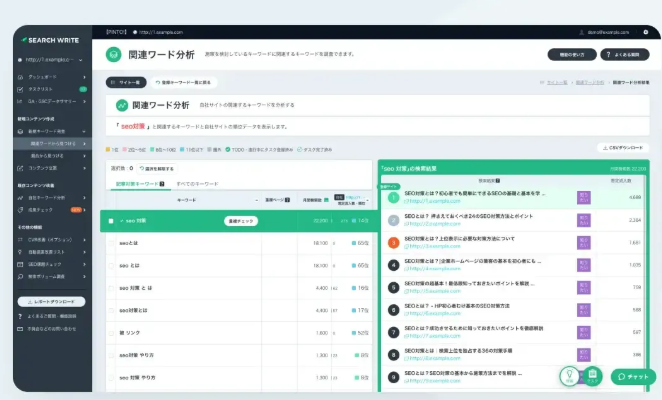Click help icon beside 記事対策キーワード tab
The width and height of the screenshot is (662, 400).
click(x=162, y=184)
